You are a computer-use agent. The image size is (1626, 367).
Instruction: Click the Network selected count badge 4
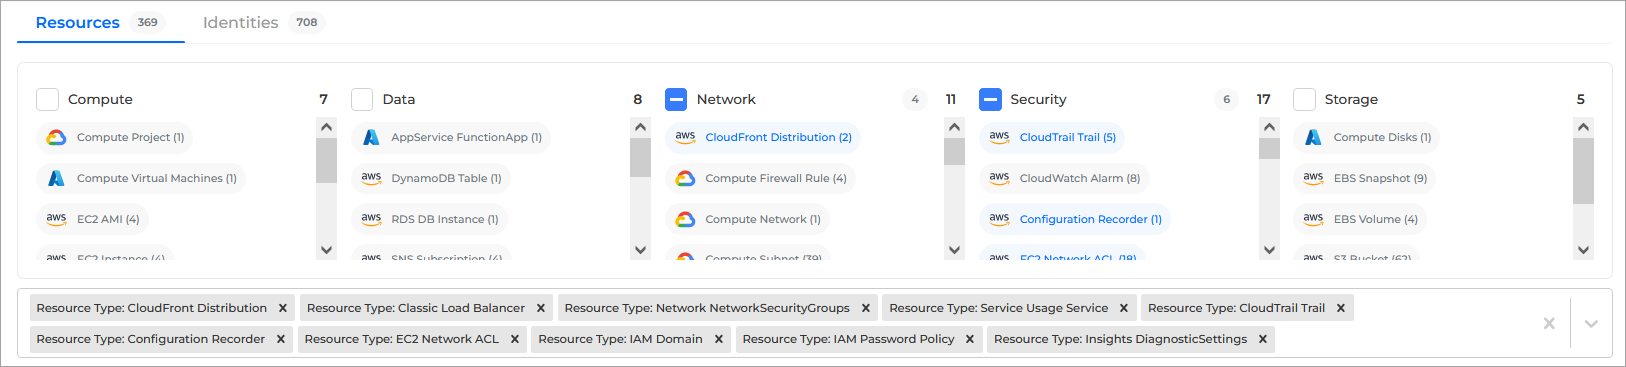(x=914, y=99)
